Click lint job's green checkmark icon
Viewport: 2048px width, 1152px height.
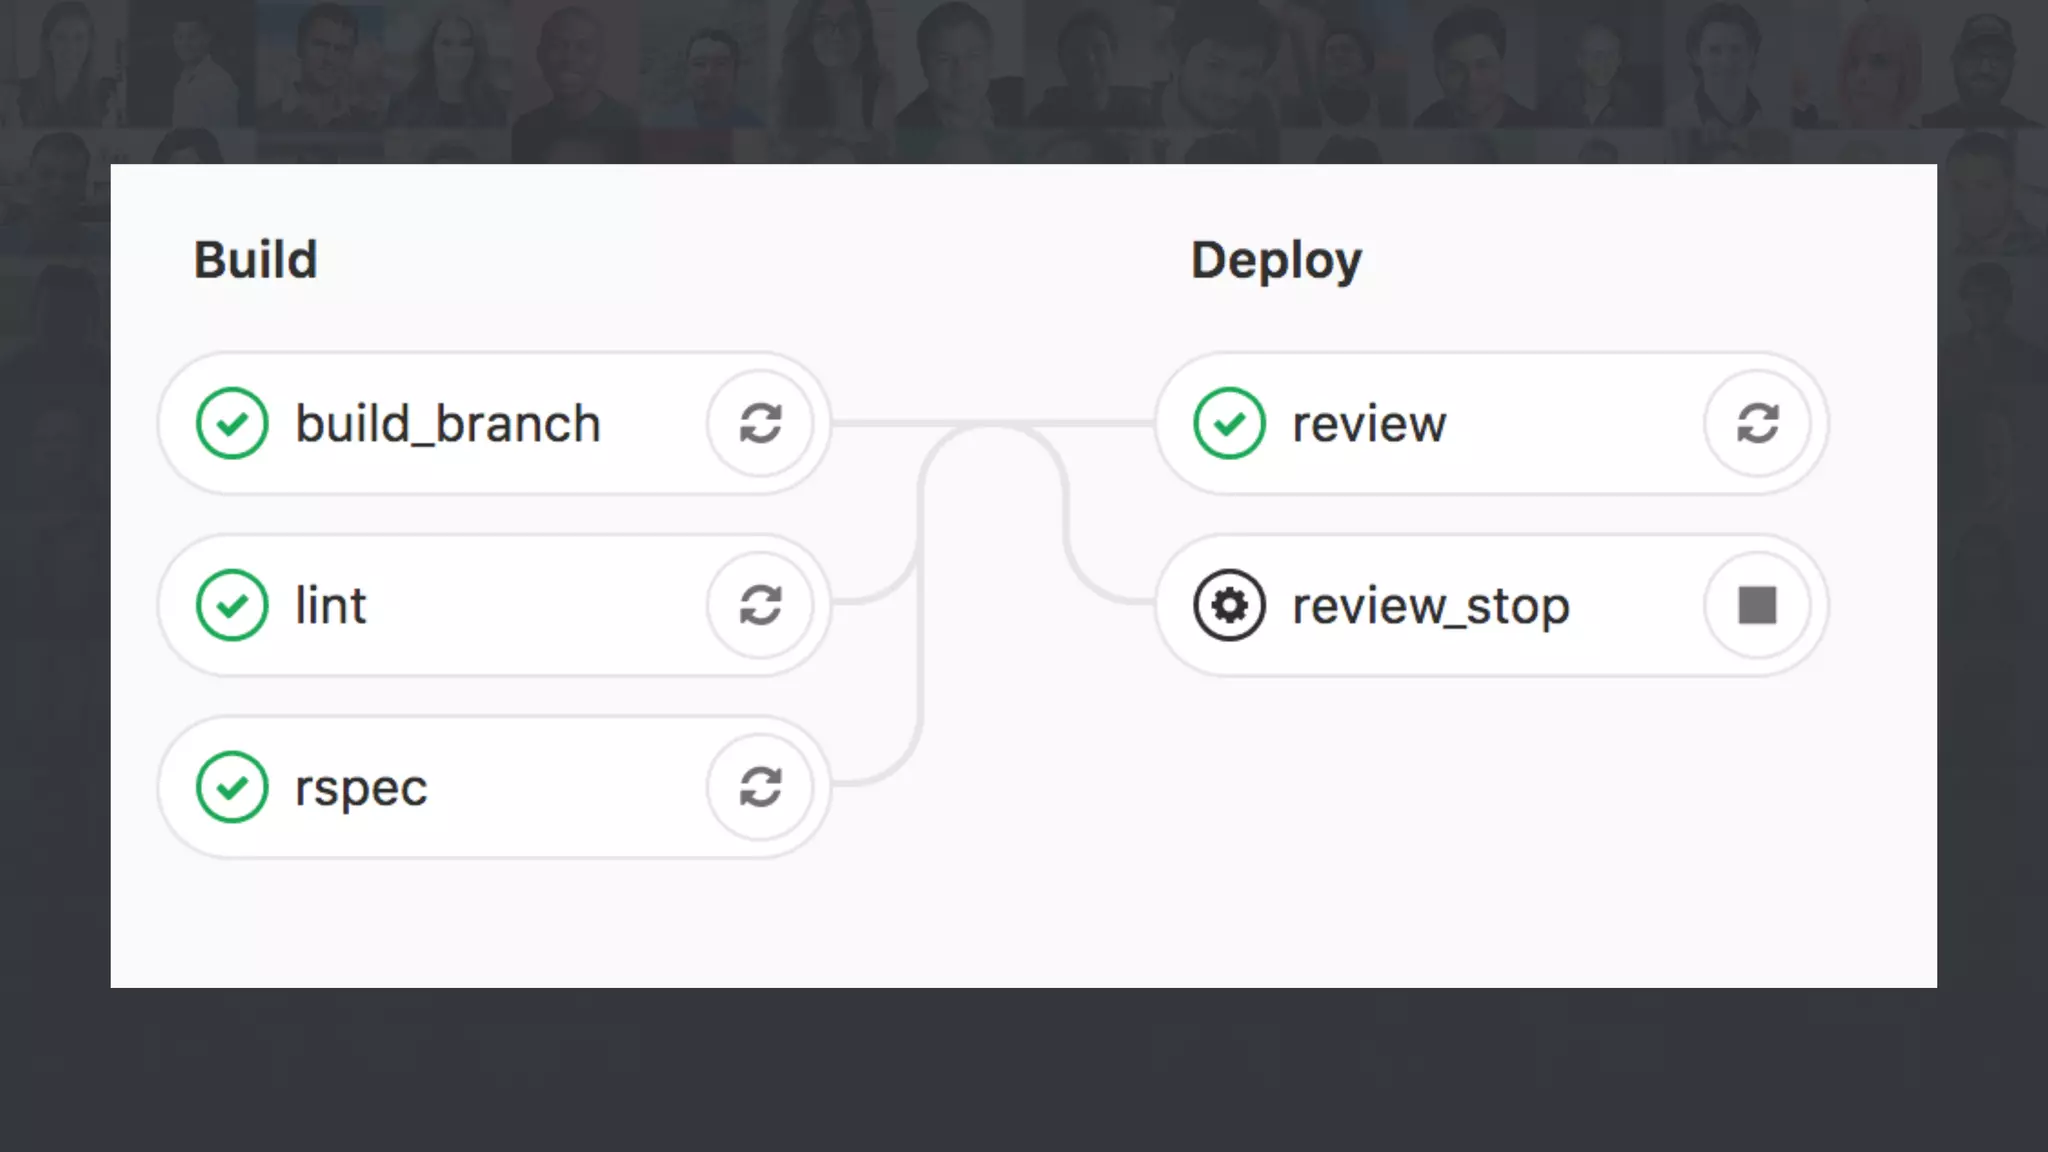[x=232, y=605]
